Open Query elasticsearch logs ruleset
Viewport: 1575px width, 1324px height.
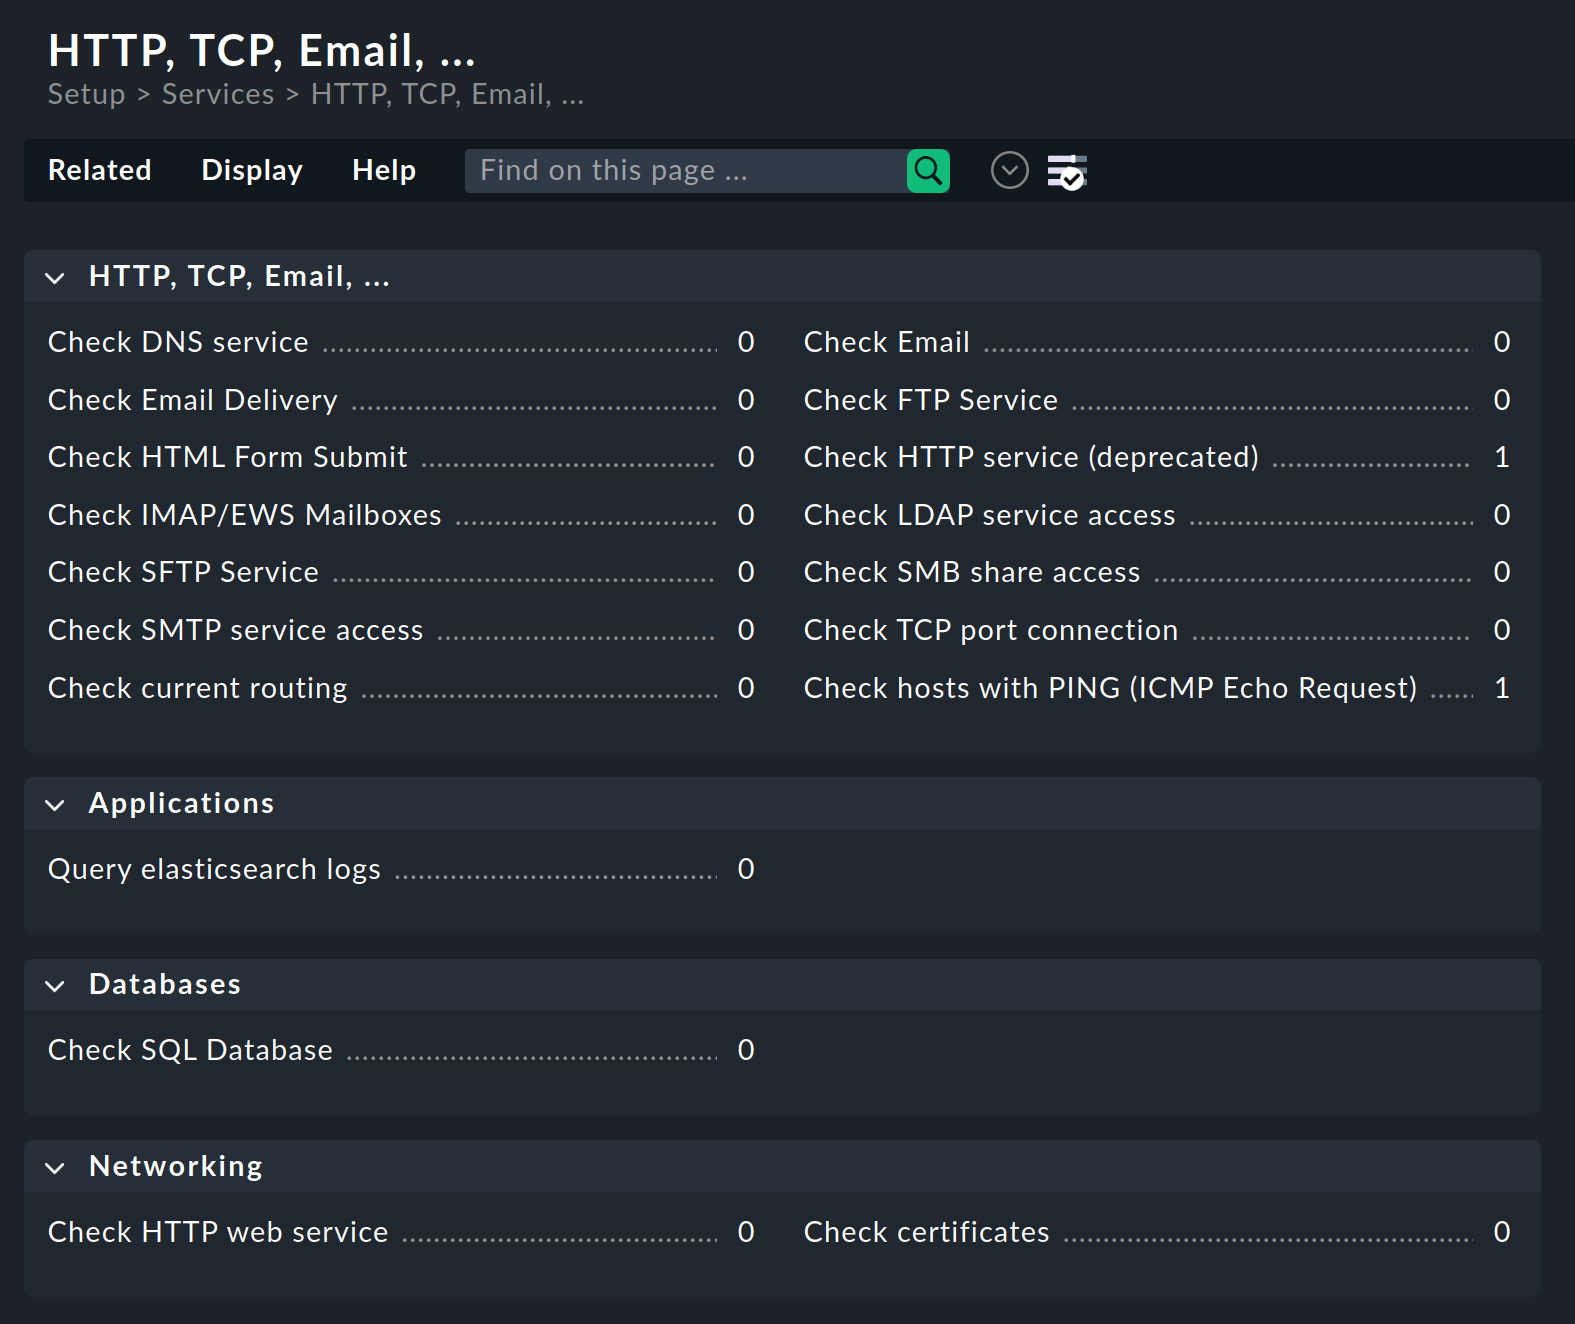[214, 869]
